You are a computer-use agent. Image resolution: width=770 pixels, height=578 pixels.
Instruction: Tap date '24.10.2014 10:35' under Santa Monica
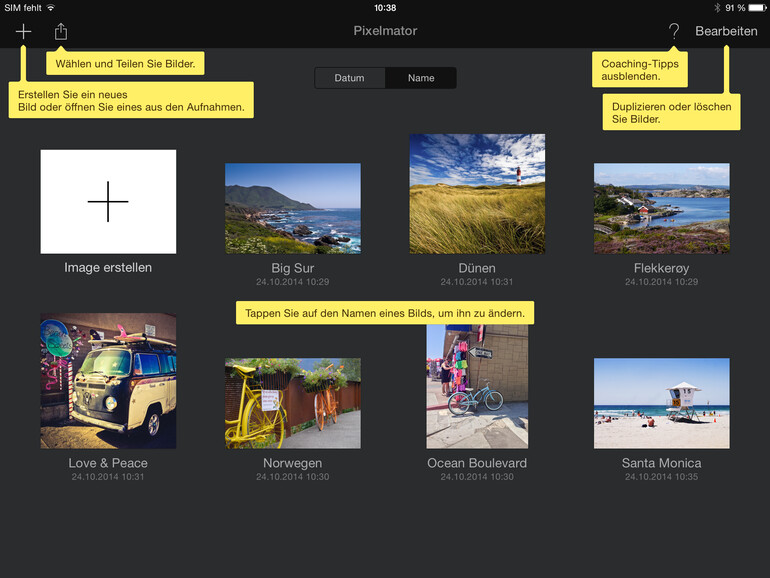(x=661, y=477)
